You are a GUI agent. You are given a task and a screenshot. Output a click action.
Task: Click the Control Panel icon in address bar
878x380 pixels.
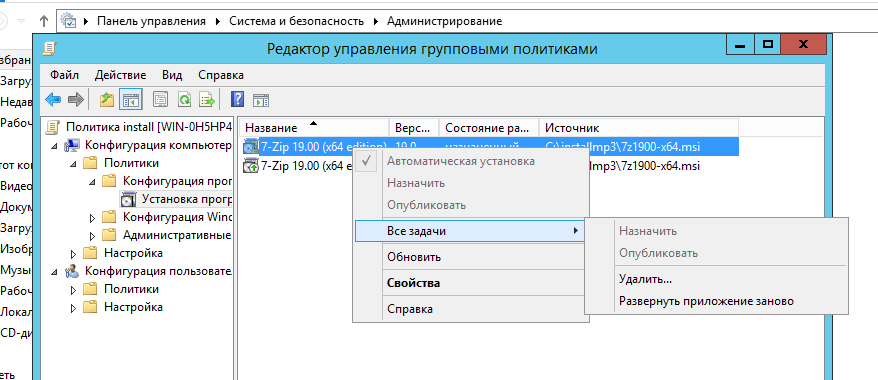(x=68, y=21)
